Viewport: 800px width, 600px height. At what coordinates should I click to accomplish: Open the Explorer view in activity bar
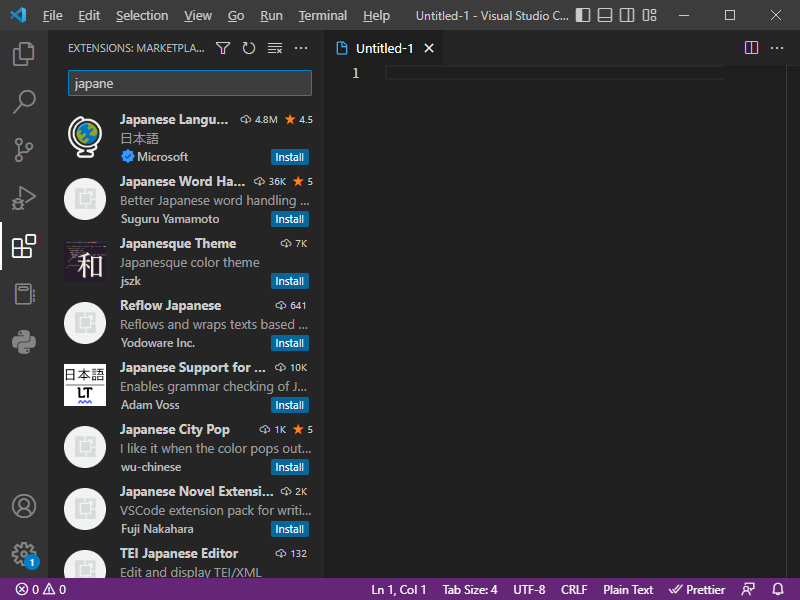[23, 54]
